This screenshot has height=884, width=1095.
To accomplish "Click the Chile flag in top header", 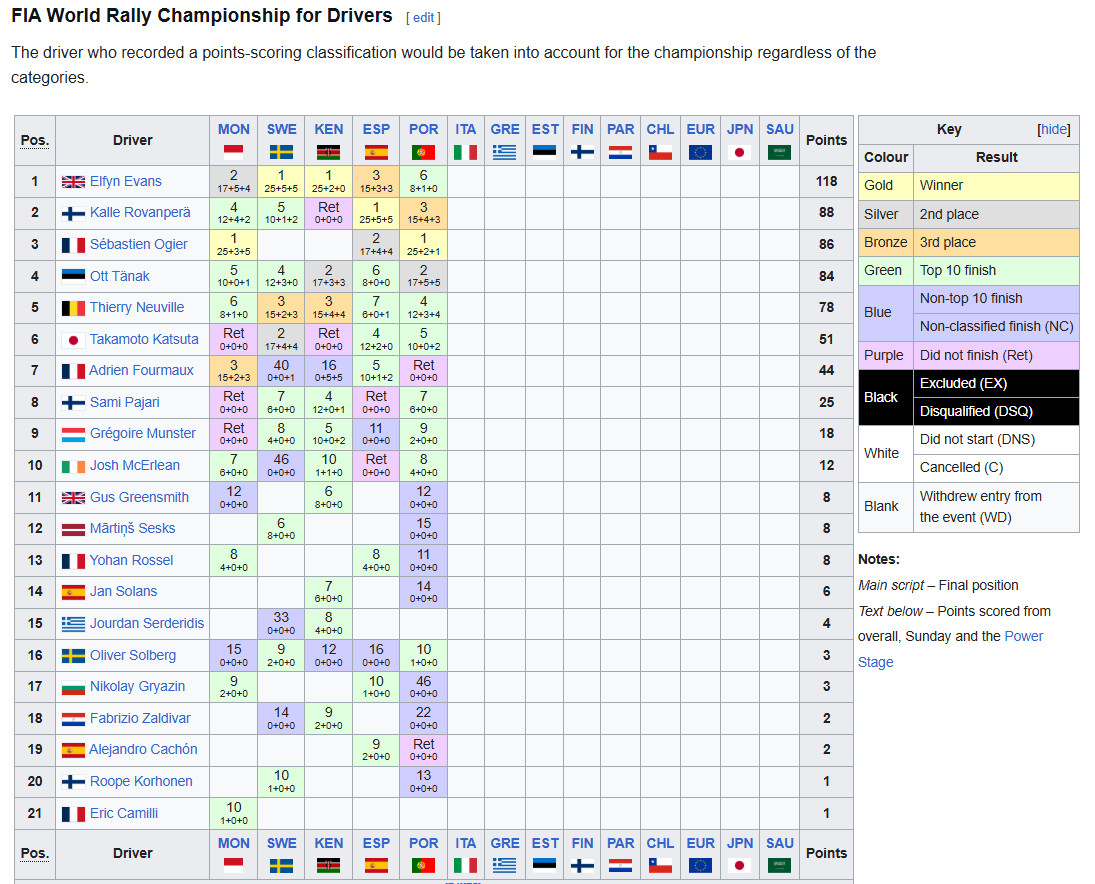I will 660,152.
